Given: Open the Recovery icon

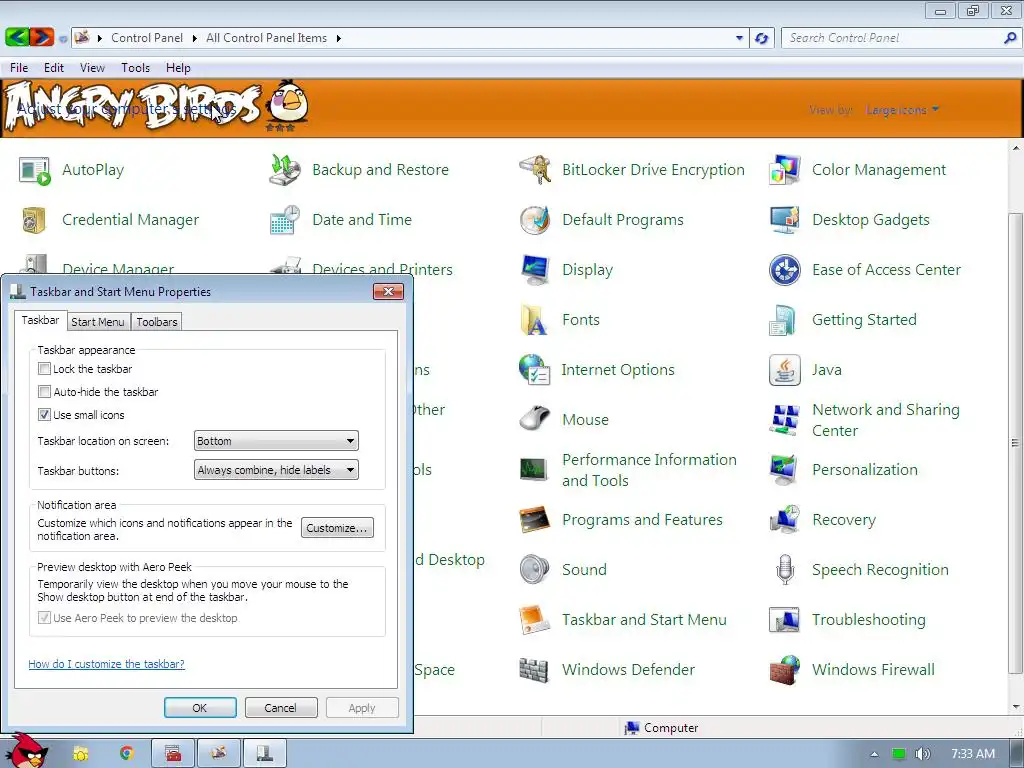Looking at the screenshot, I should click(x=784, y=520).
